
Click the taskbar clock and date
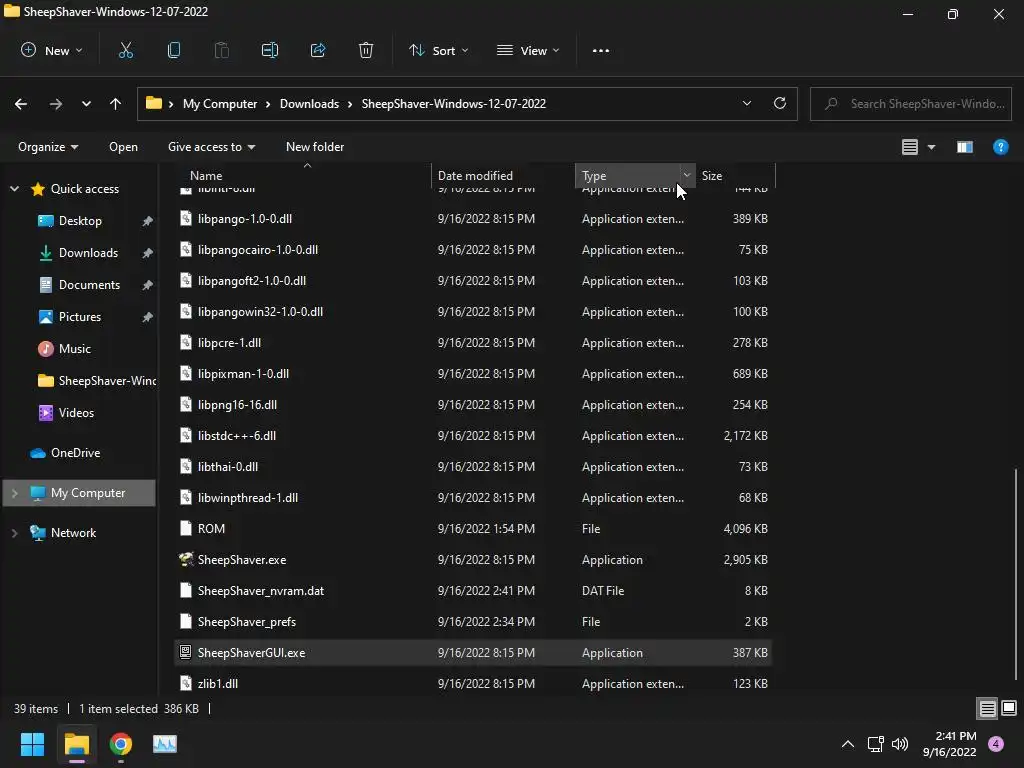(x=950, y=744)
